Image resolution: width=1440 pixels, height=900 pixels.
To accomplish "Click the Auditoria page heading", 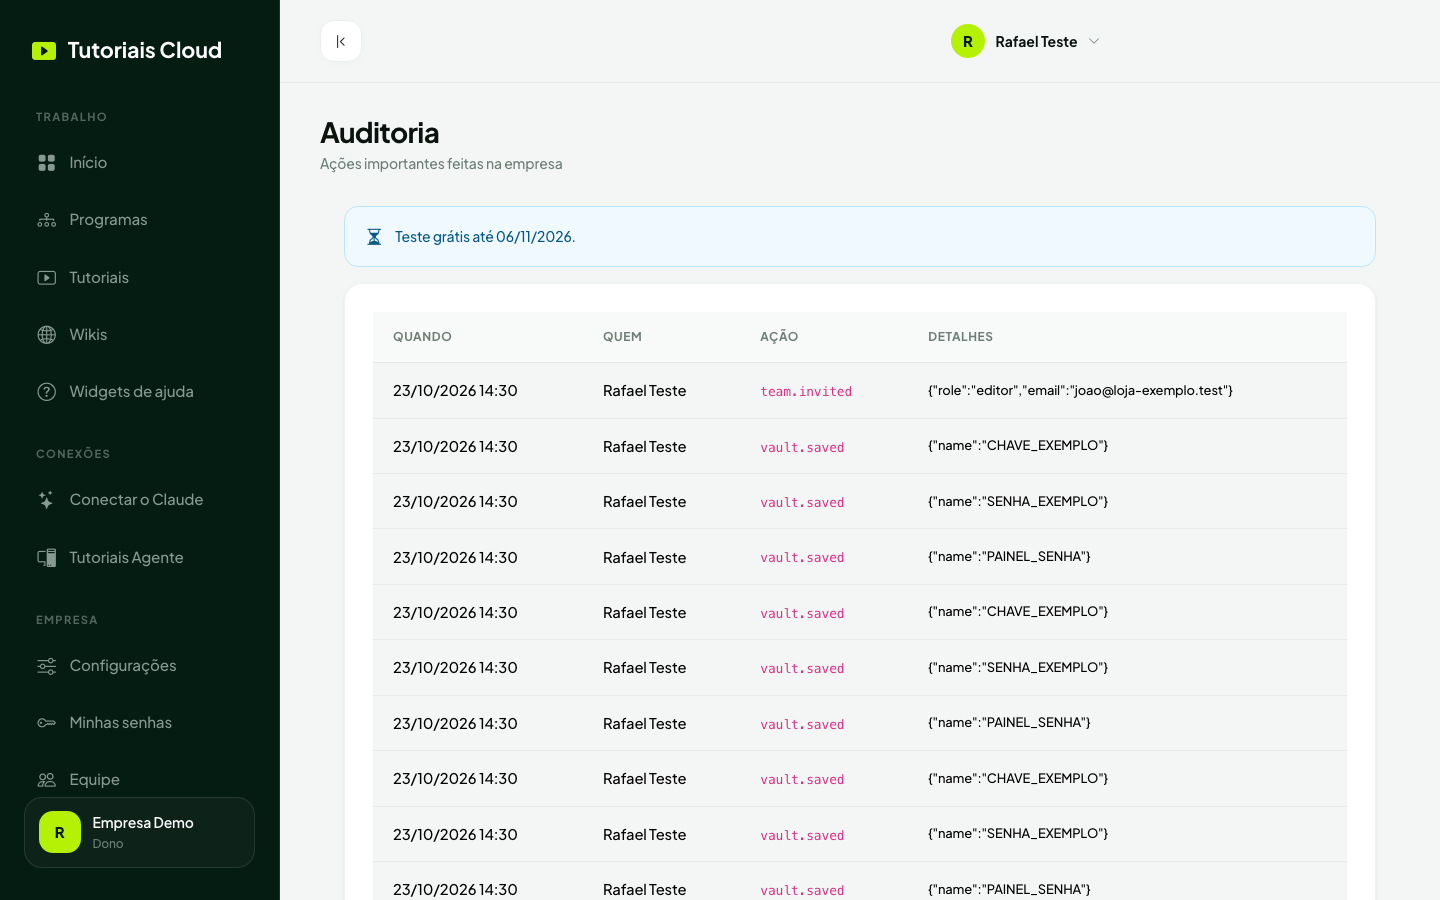I will pyautogui.click(x=380, y=133).
